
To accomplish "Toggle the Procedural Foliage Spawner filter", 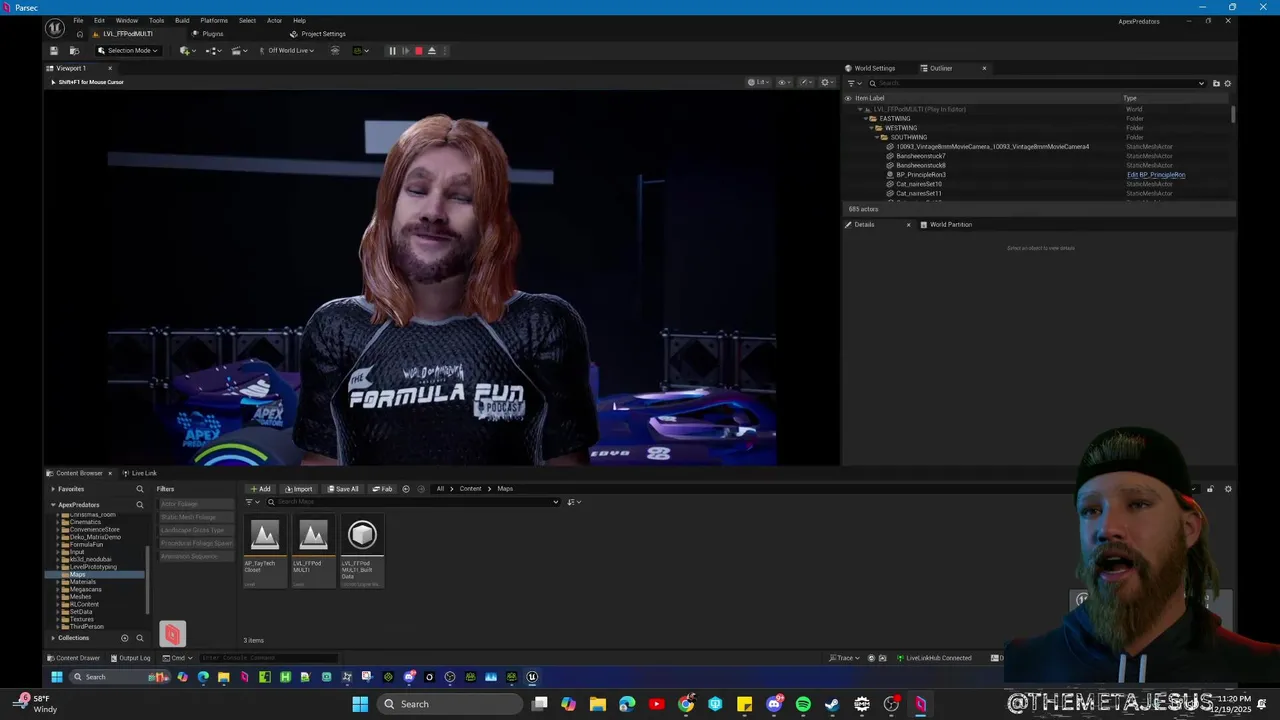I will [196, 543].
